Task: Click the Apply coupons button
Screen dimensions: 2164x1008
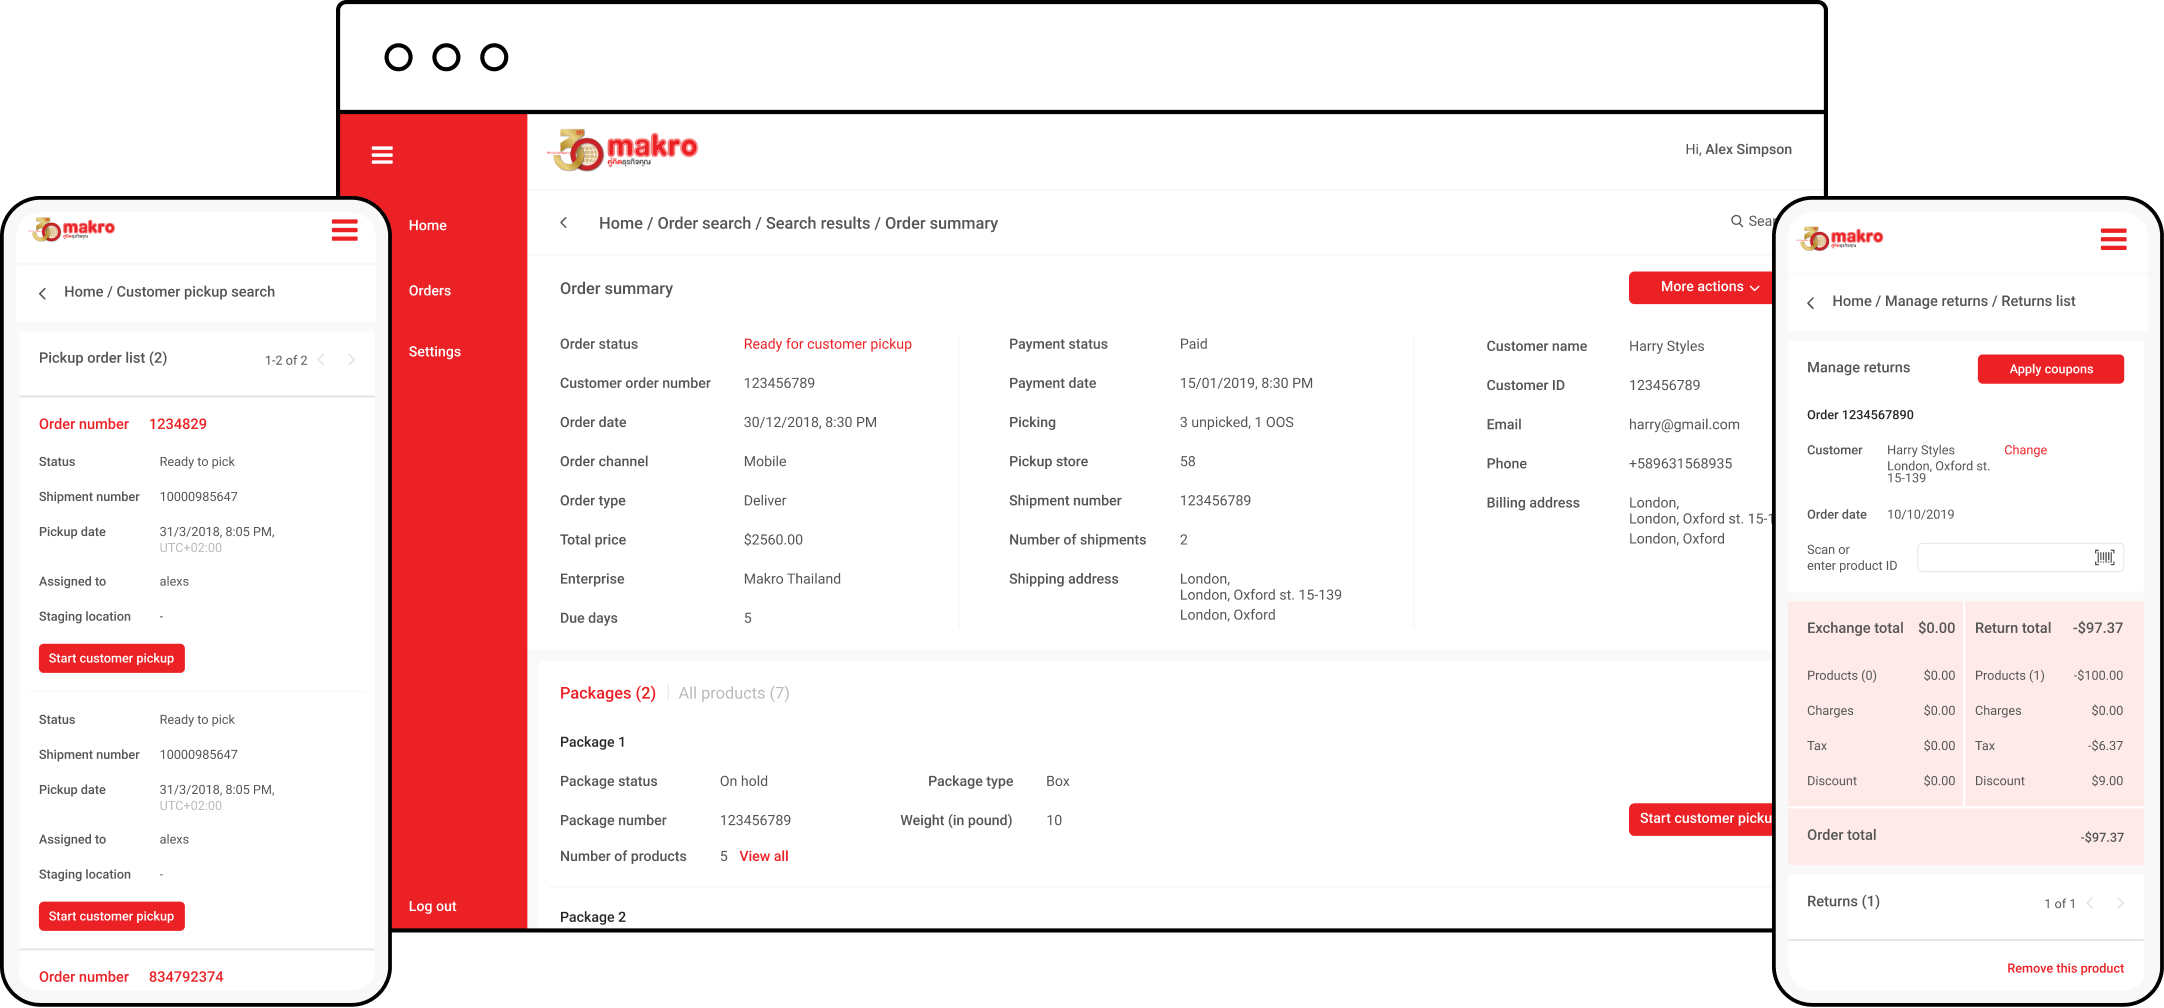Action: [x=2050, y=368]
